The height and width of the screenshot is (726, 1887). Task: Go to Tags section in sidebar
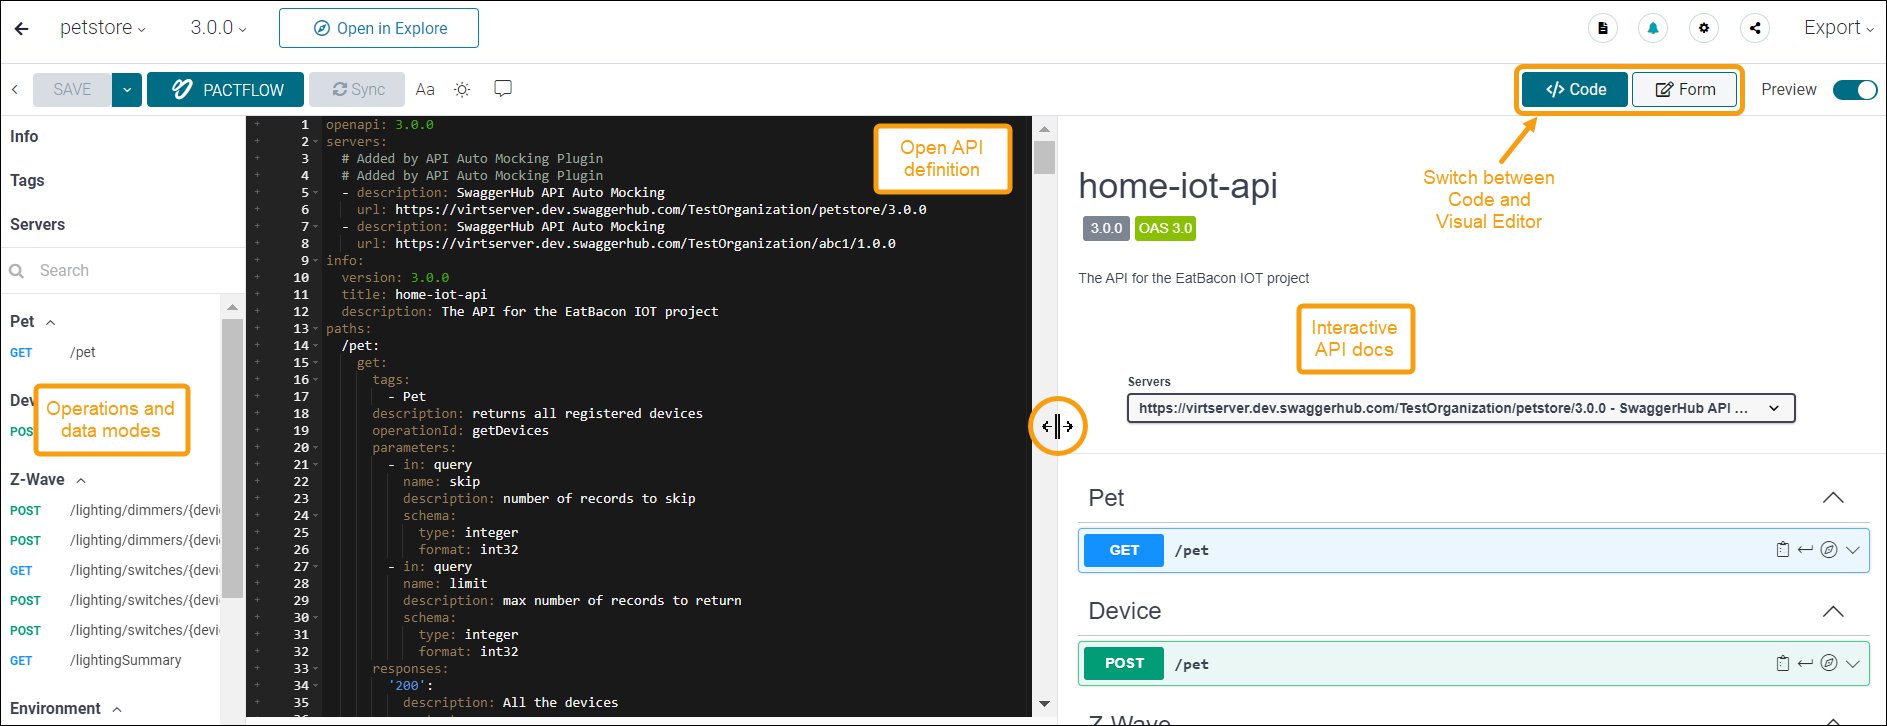27,181
